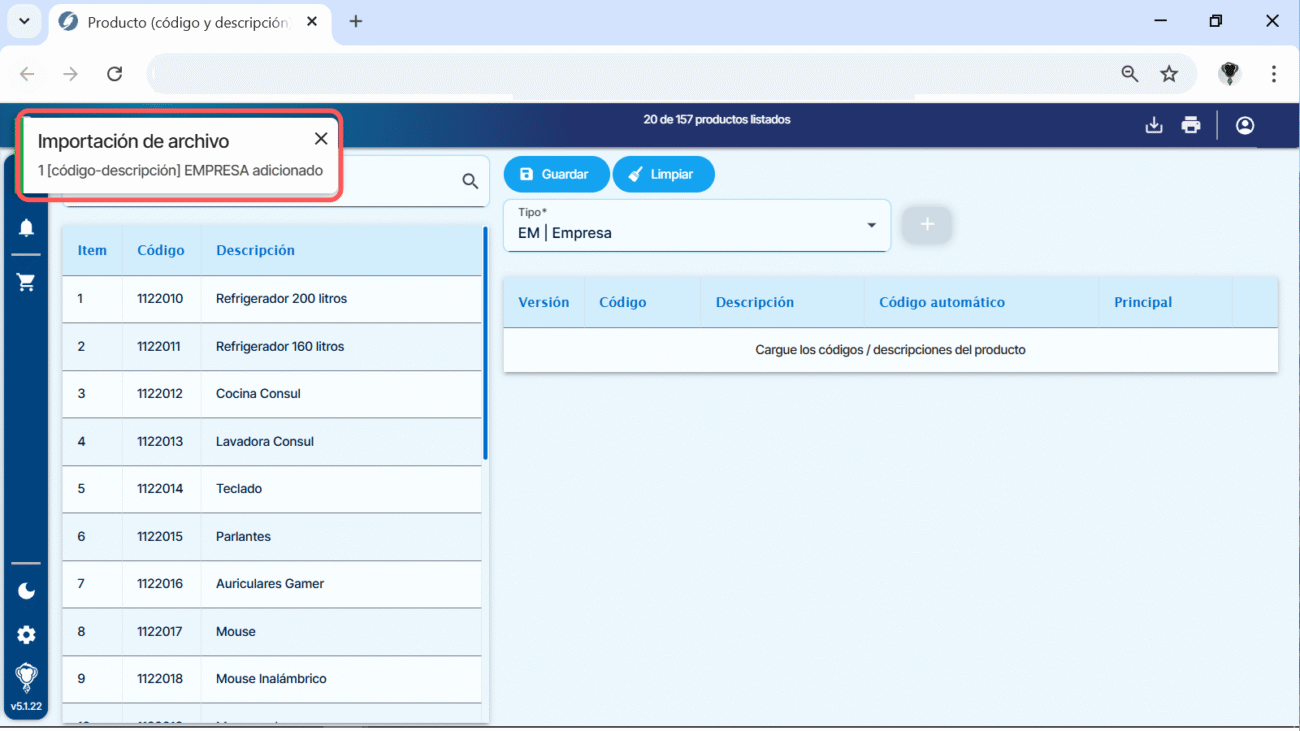Open notifications bell in sidebar
Viewport: 1300px width, 731px height.
pyautogui.click(x=26, y=228)
